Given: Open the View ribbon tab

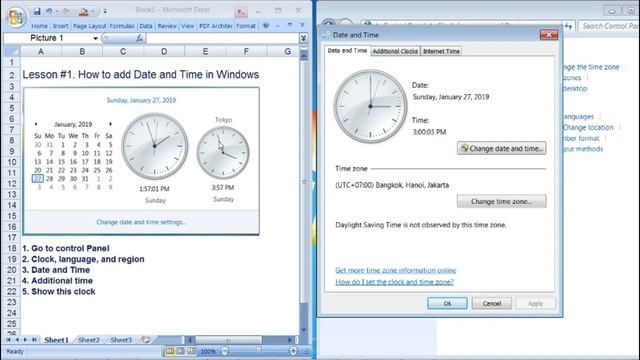Looking at the screenshot, I should 187,26.
